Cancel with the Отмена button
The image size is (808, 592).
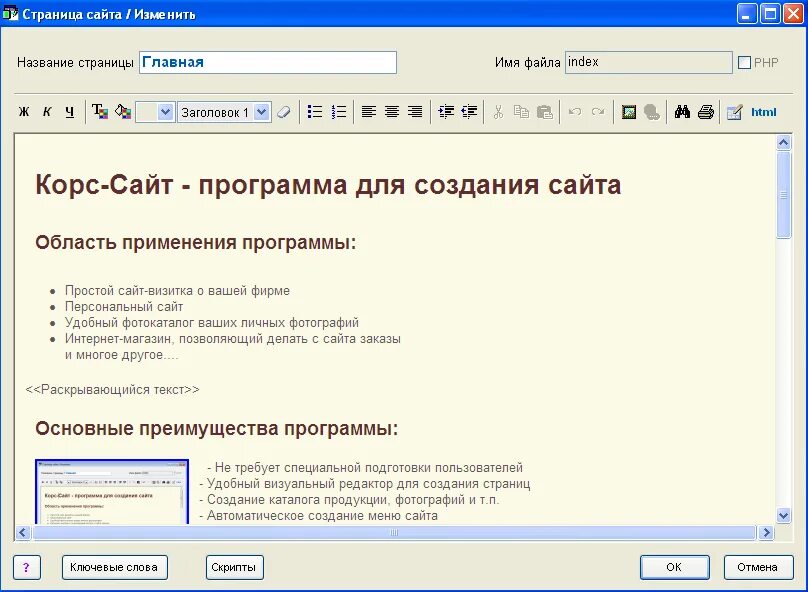758,567
